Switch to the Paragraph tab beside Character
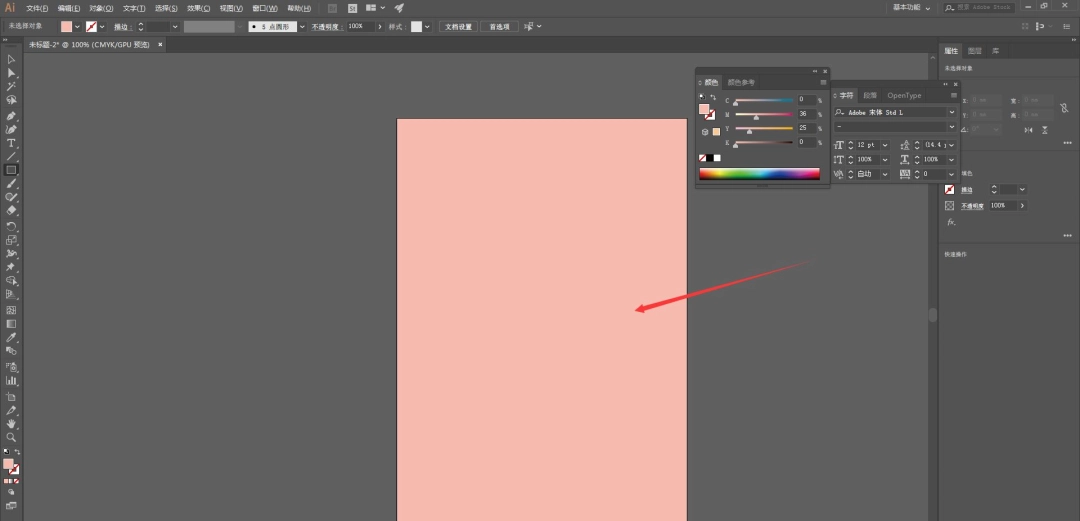 (870, 95)
